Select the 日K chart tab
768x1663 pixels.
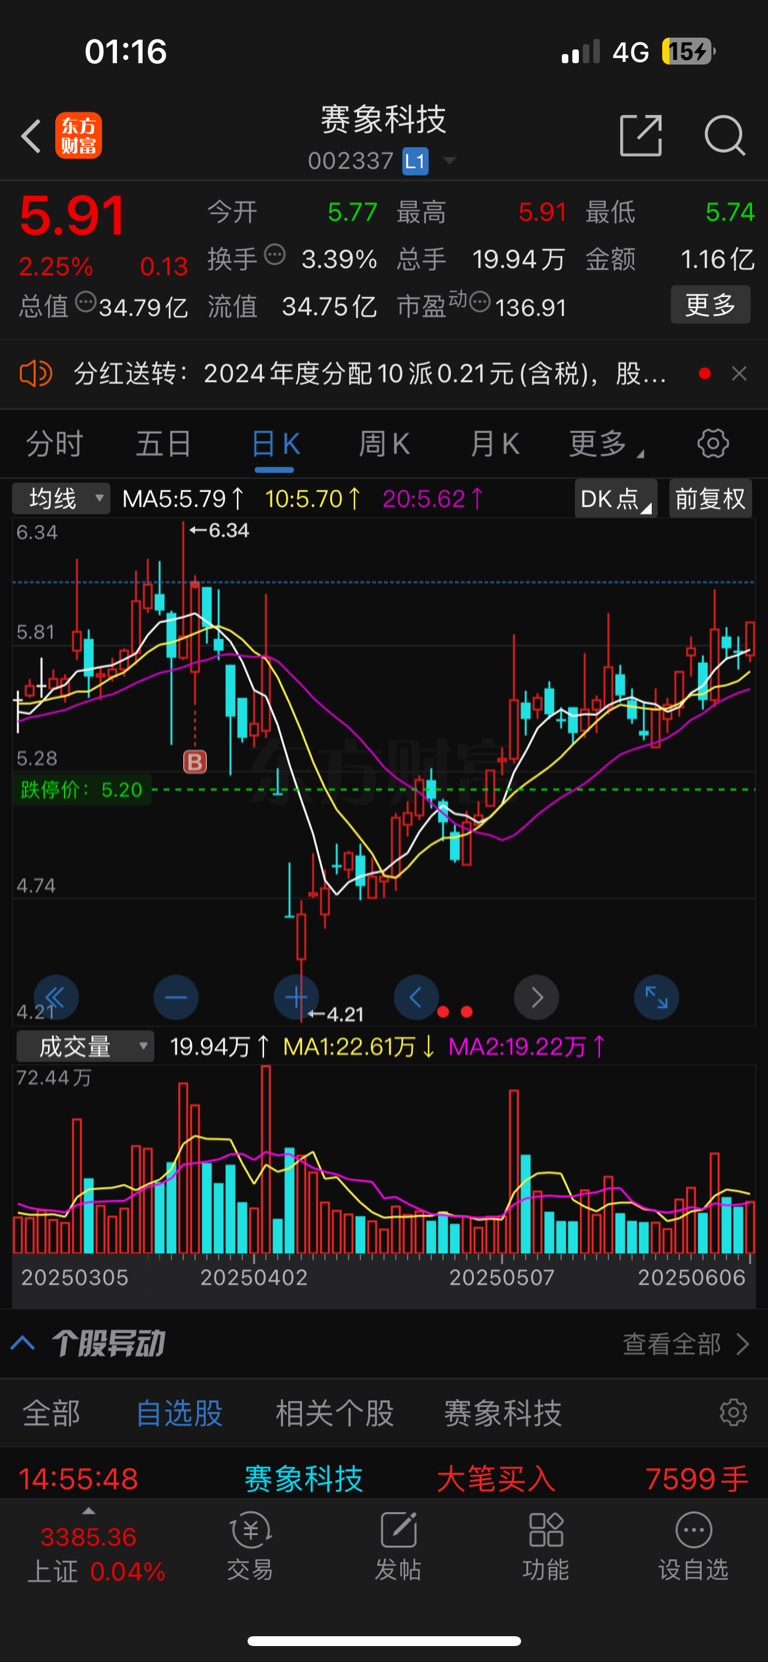coord(275,443)
